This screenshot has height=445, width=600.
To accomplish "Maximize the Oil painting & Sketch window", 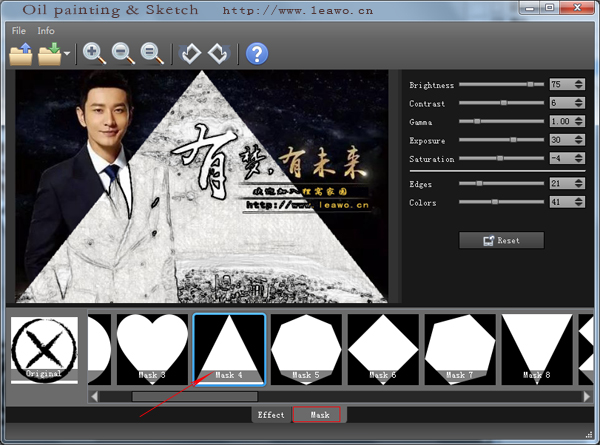I will click(x=549, y=8).
